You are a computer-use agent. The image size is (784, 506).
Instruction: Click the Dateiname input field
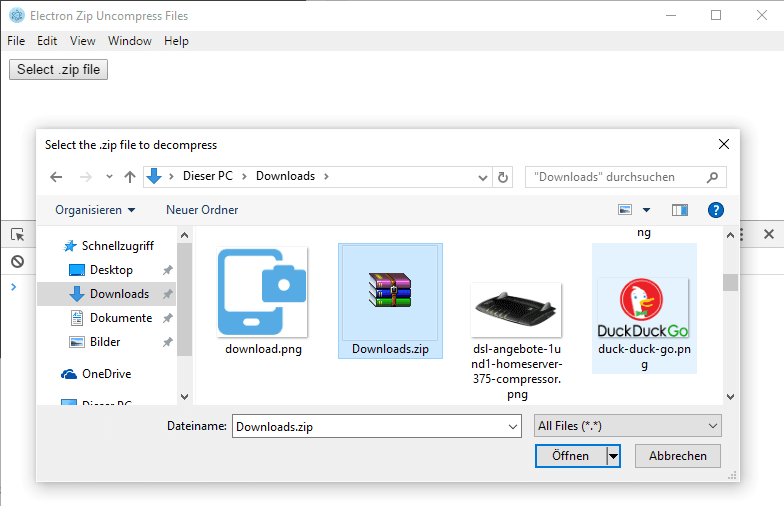coord(370,426)
